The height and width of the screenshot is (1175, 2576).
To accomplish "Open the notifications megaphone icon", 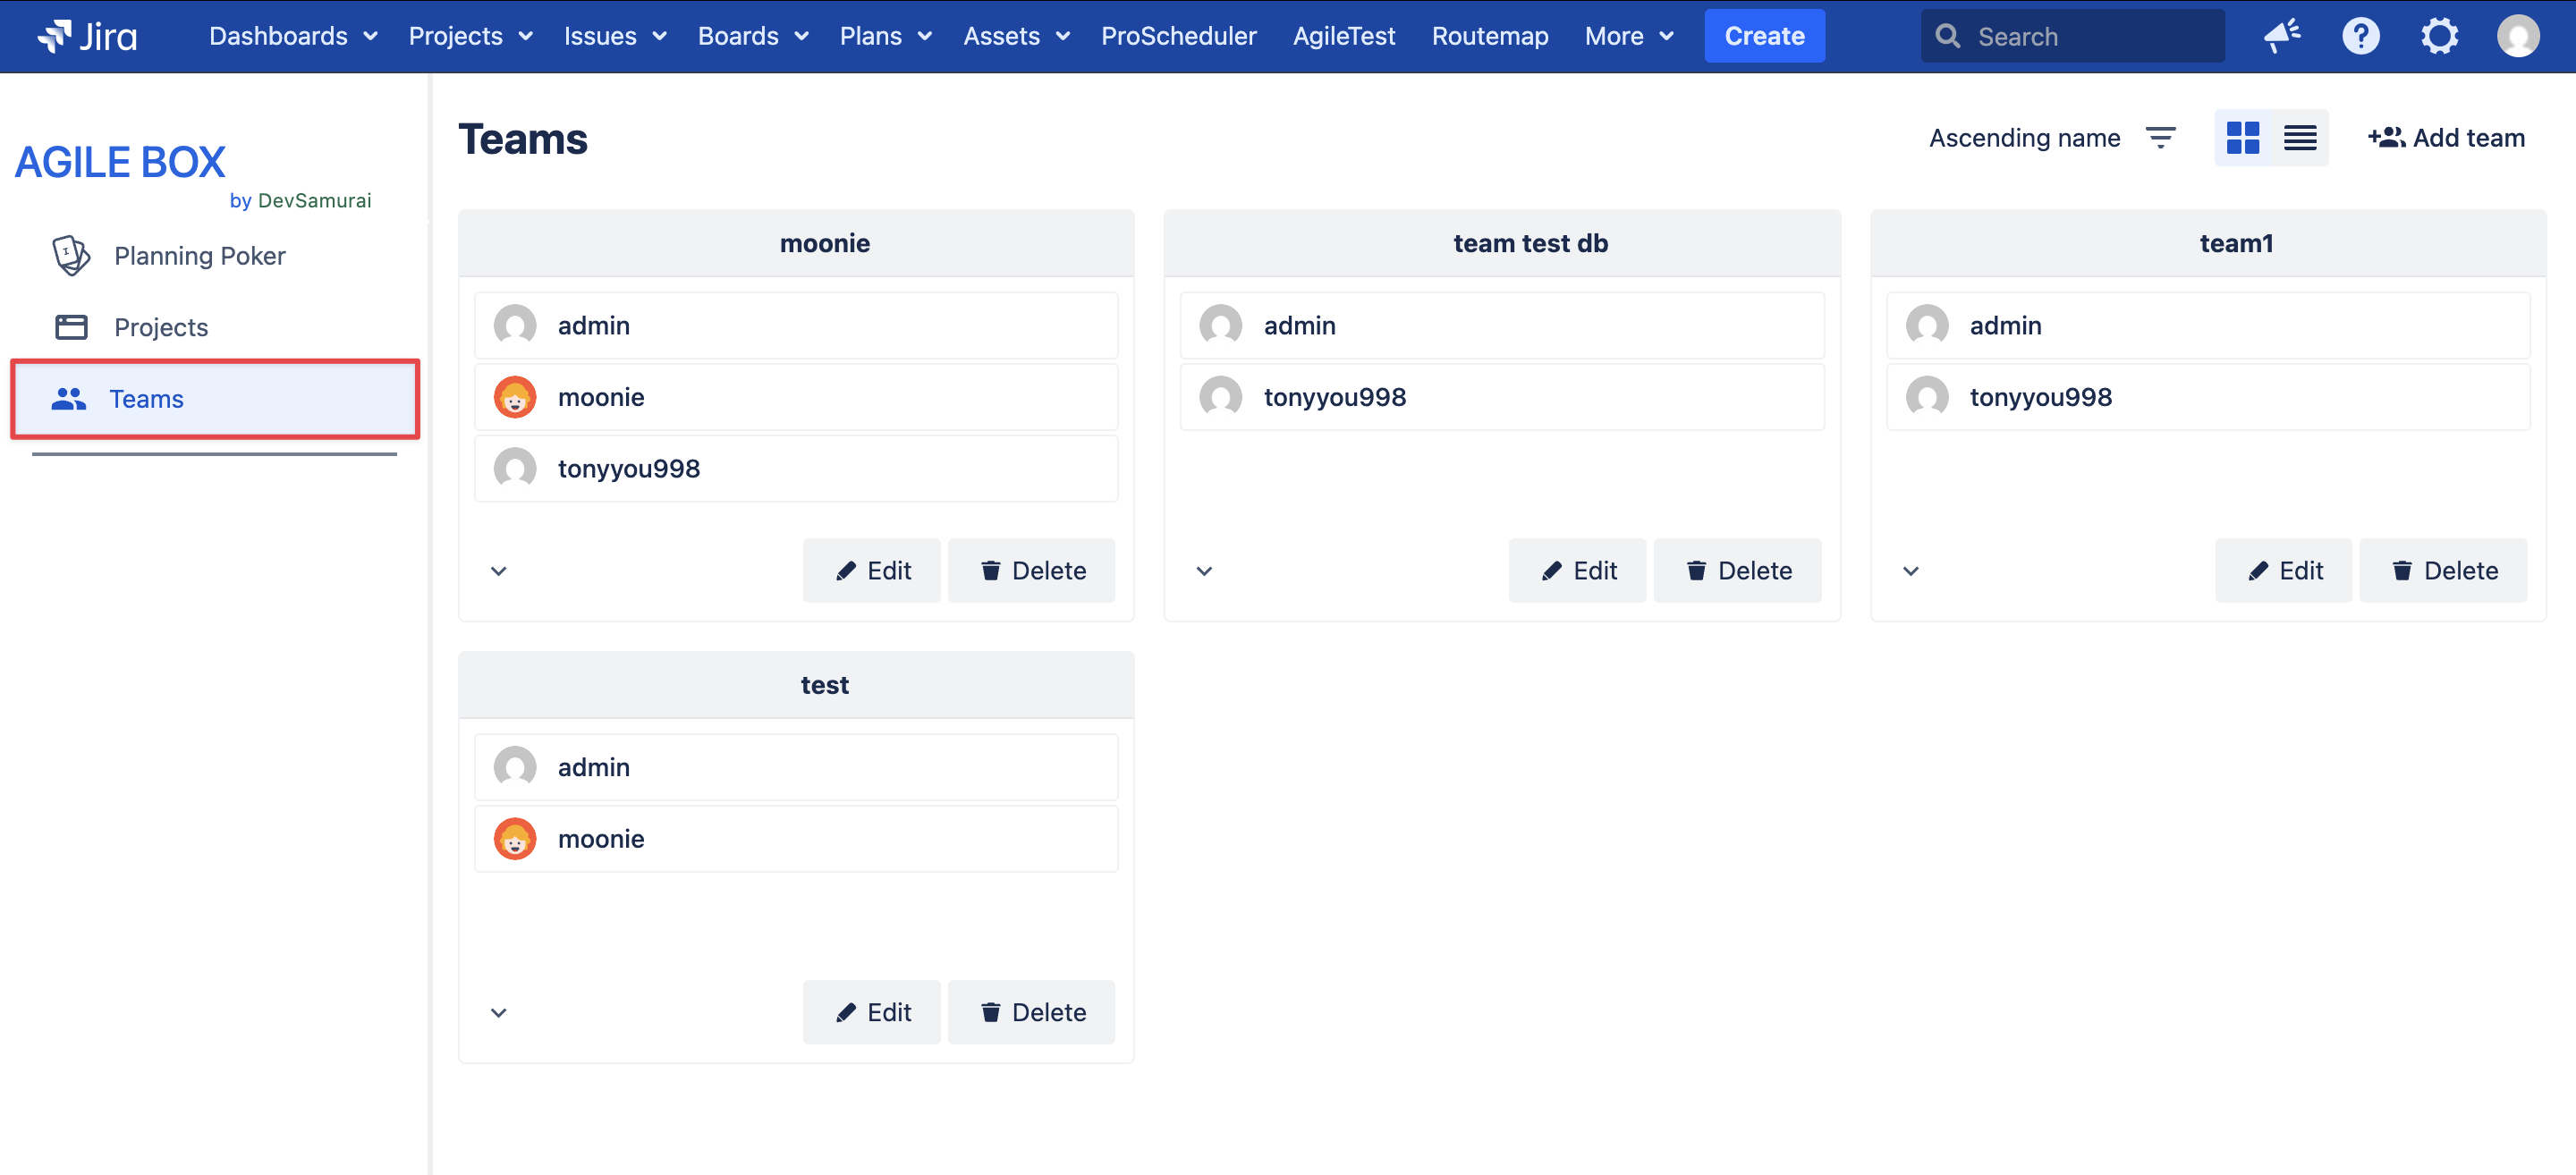I will click(x=2282, y=36).
